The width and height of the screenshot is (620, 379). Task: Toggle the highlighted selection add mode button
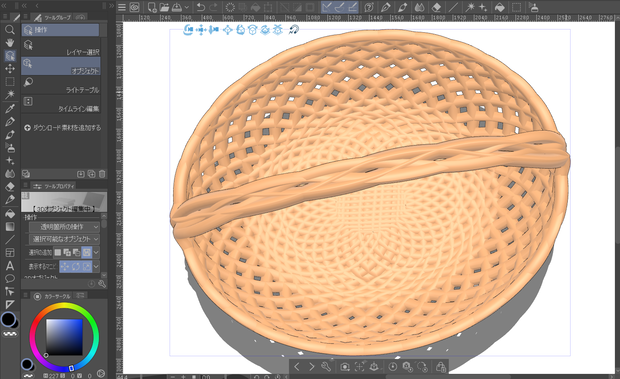(87, 252)
